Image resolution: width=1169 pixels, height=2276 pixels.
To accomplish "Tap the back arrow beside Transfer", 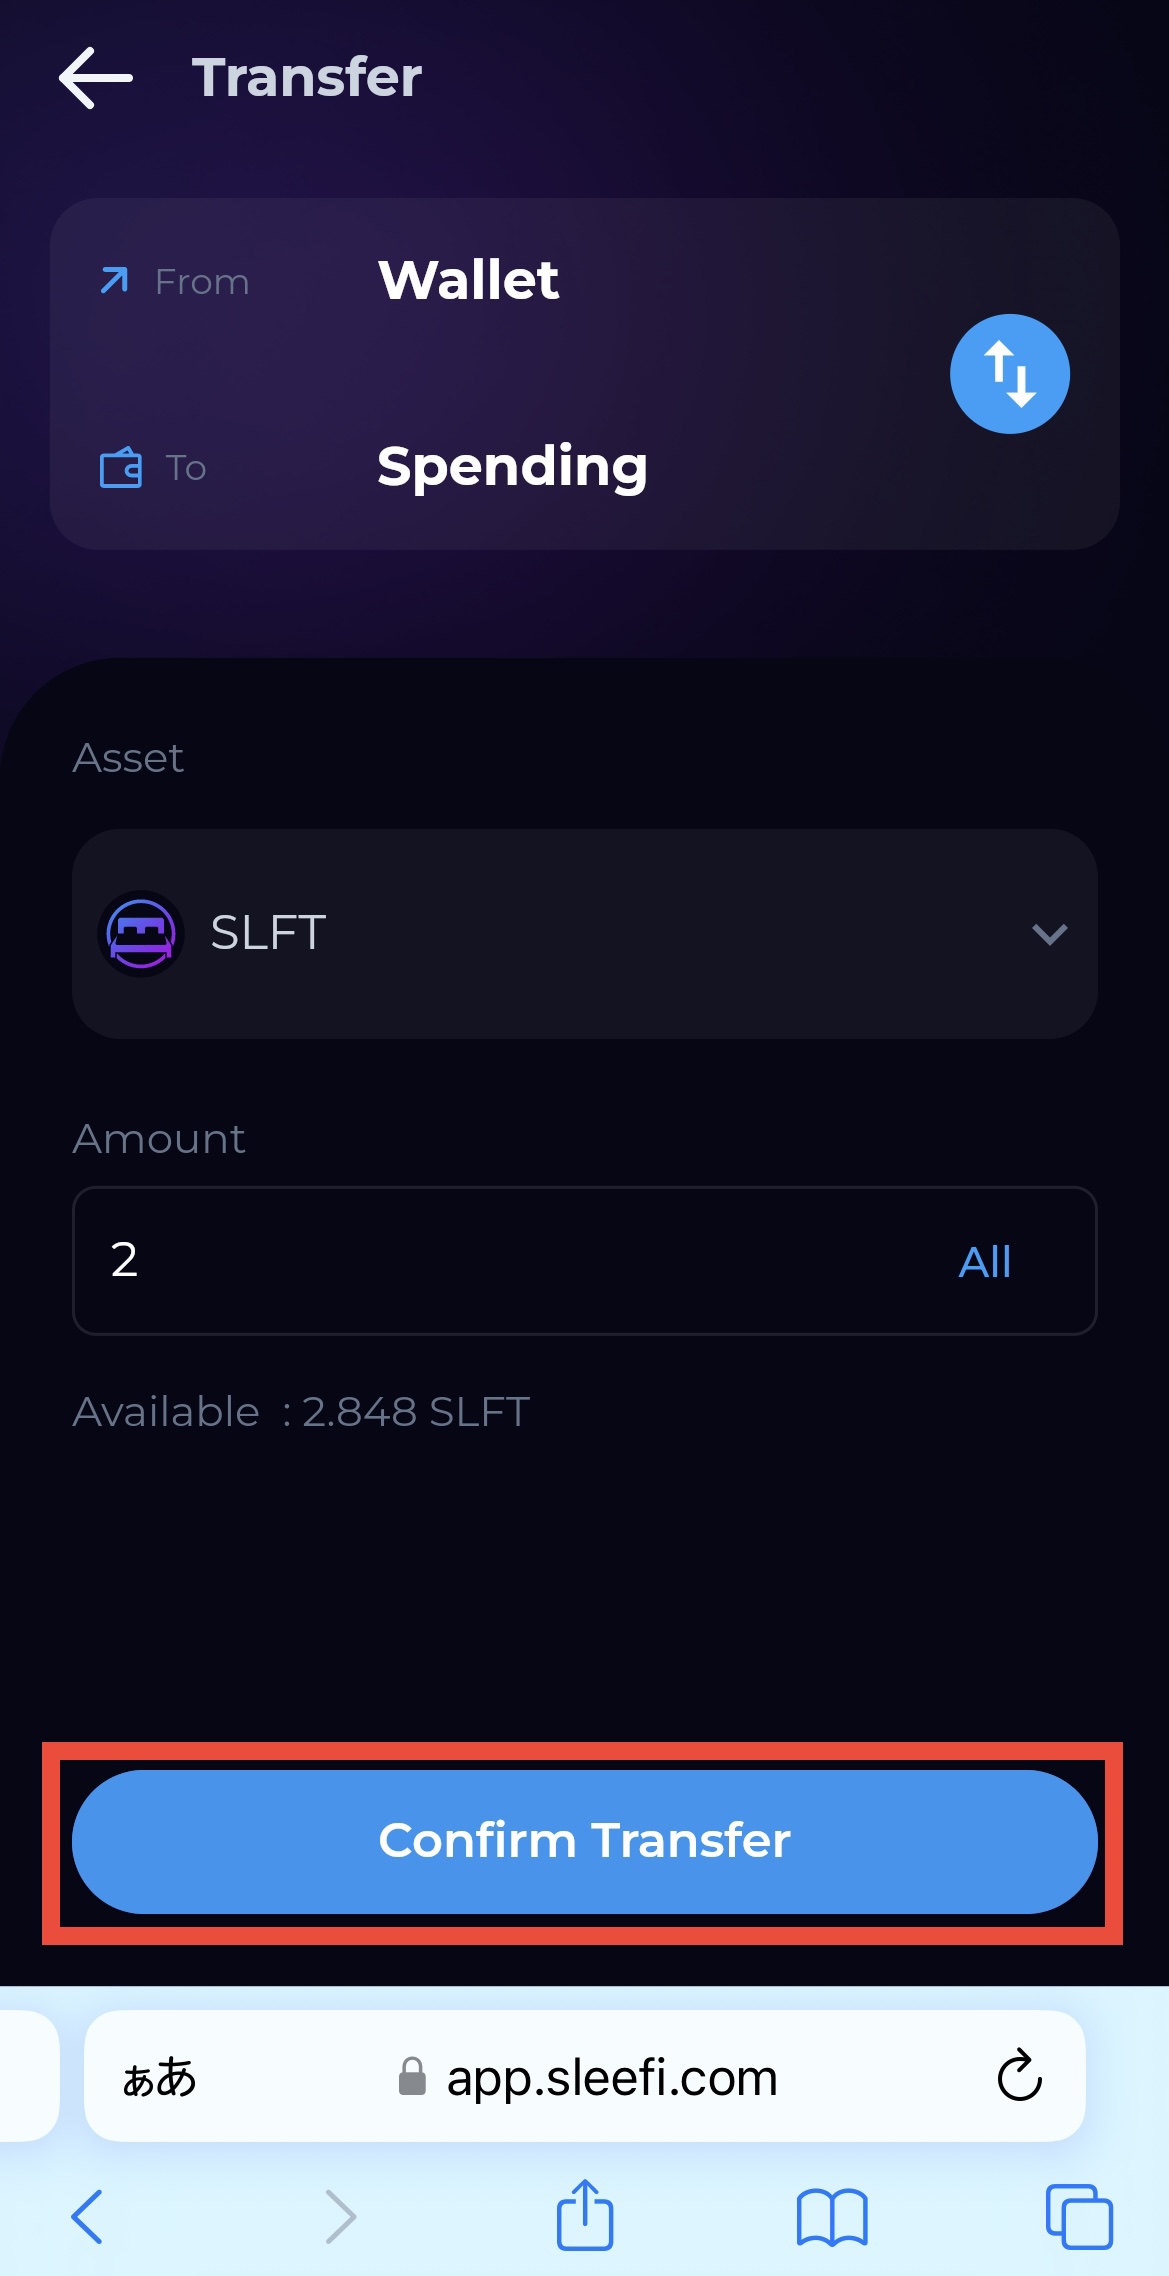I will click(x=96, y=78).
